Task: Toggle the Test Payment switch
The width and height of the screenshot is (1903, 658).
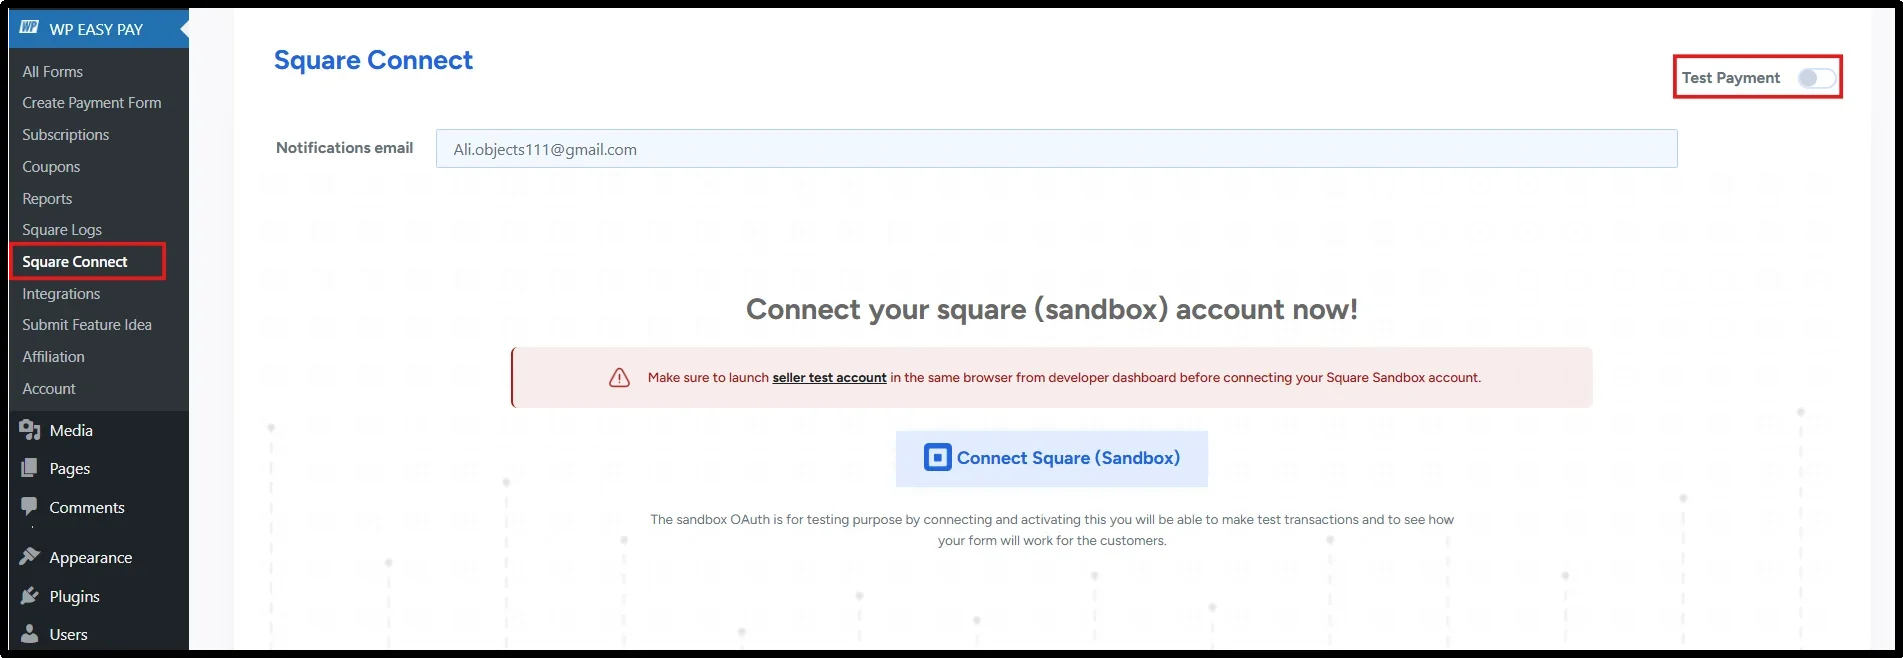Action: coord(1817,78)
